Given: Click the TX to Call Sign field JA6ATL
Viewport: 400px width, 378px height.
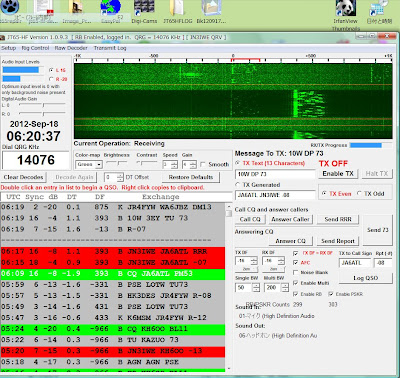Looking at the screenshot, I should tap(355, 263).
